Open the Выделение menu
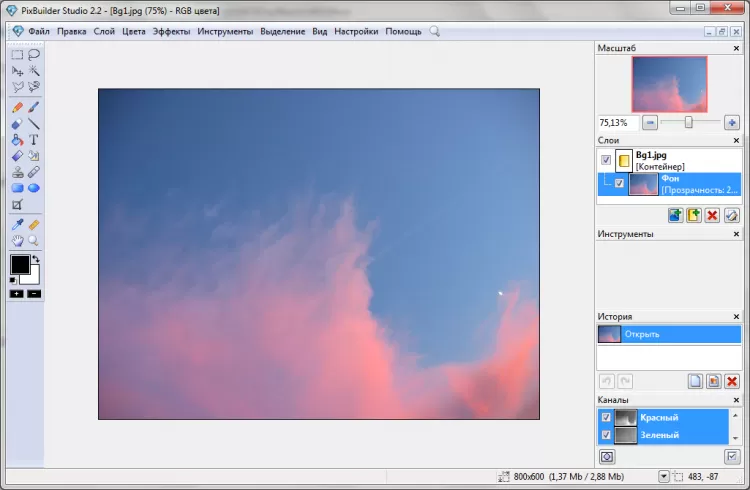Image resolution: width=750 pixels, height=490 pixels. pyautogui.click(x=283, y=31)
